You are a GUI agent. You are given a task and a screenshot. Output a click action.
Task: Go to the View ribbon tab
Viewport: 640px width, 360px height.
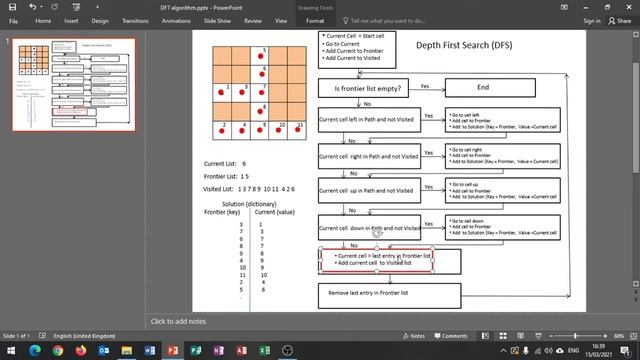281,21
